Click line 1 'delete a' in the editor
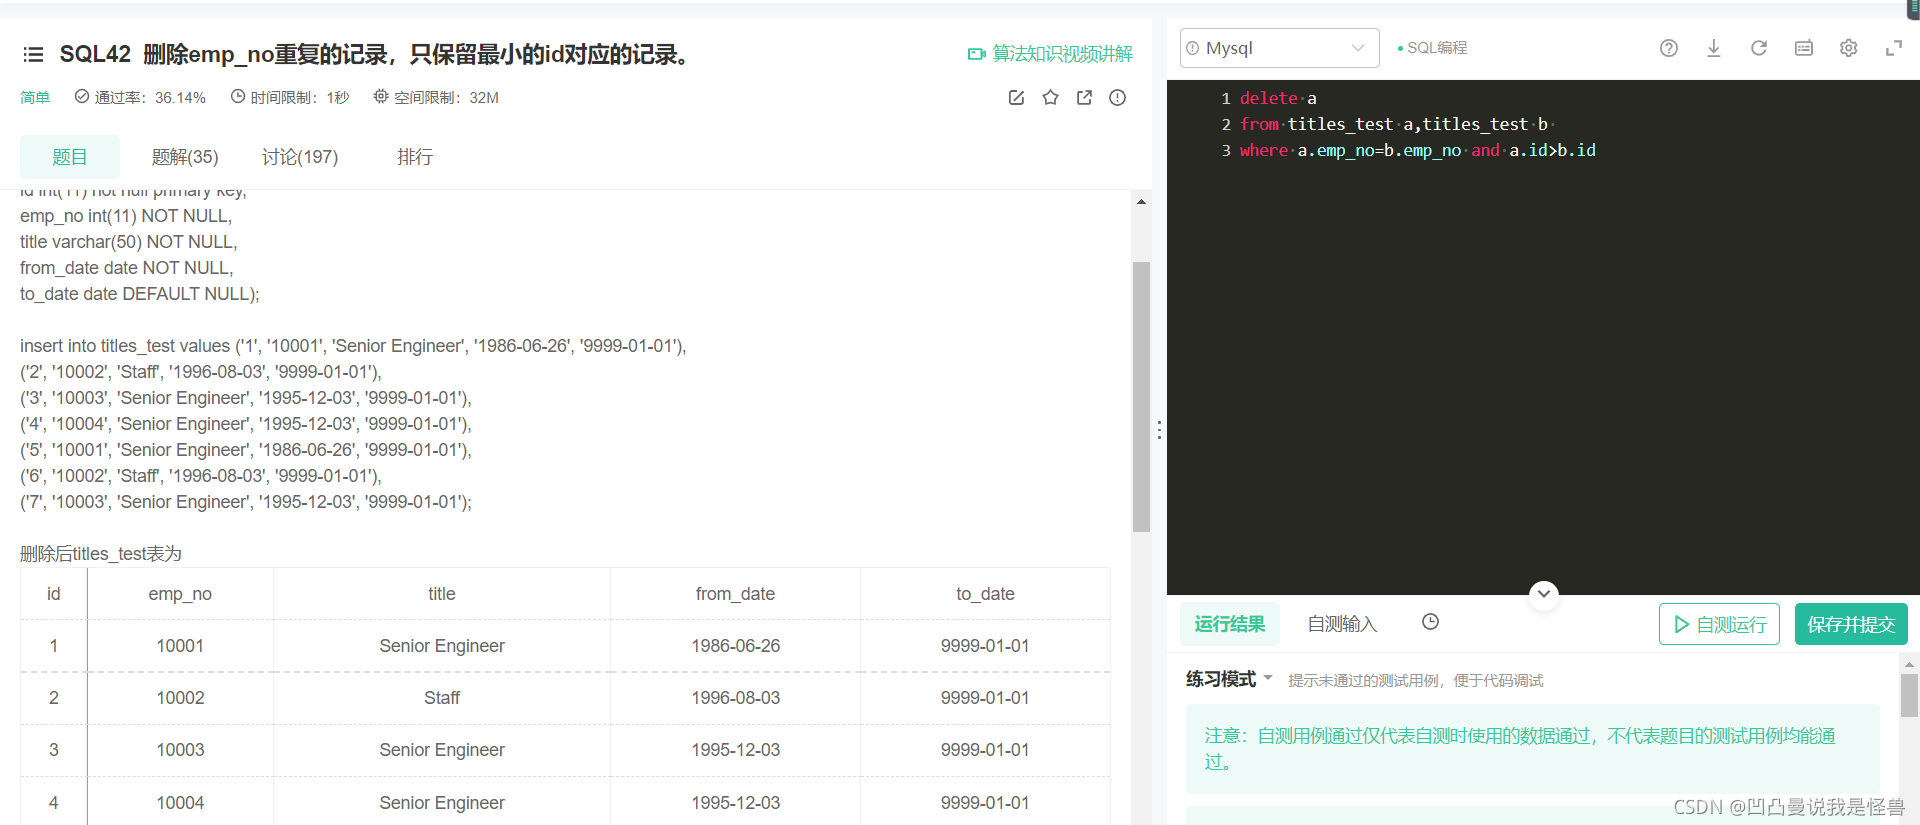The image size is (1920, 825). click(1277, 98)
